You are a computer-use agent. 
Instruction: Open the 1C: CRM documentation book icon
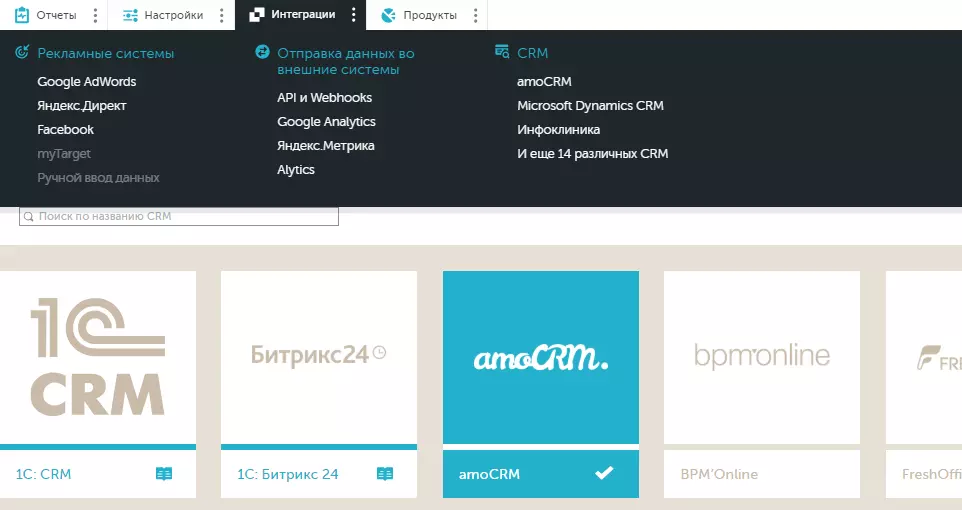pos(164,474)
